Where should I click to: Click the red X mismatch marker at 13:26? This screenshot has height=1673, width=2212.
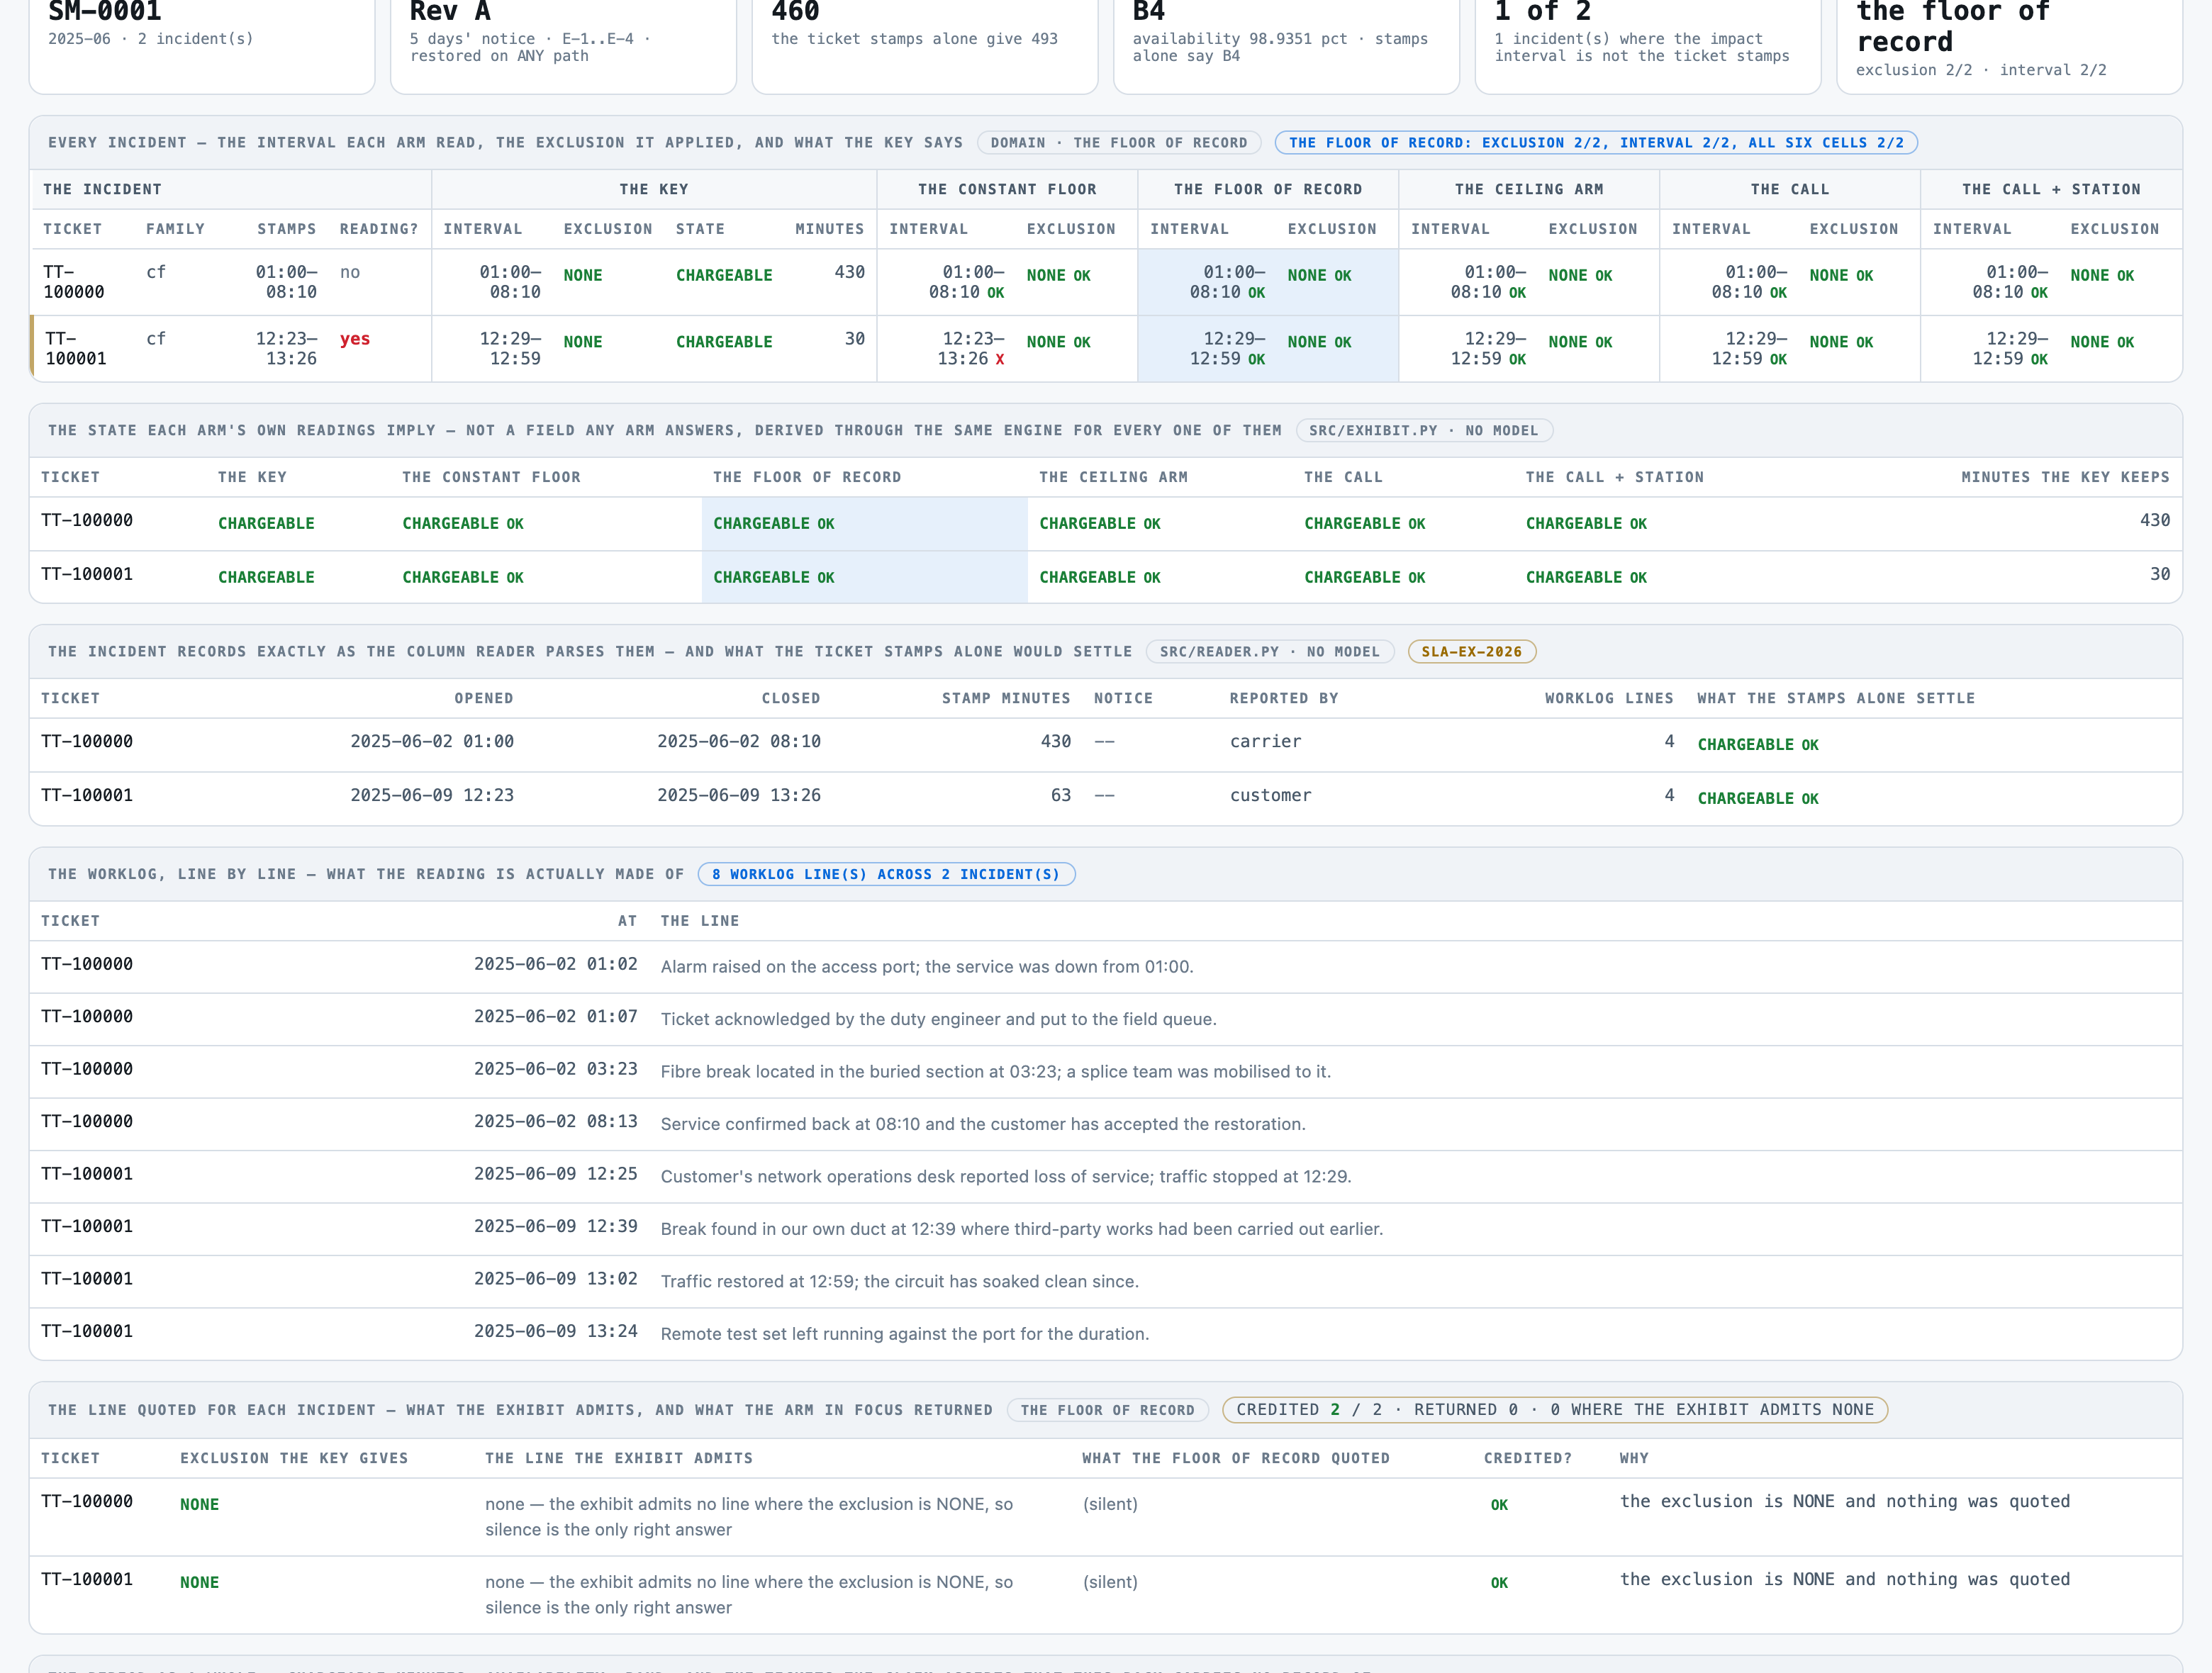pyautogui.click(x=999, y=360)
